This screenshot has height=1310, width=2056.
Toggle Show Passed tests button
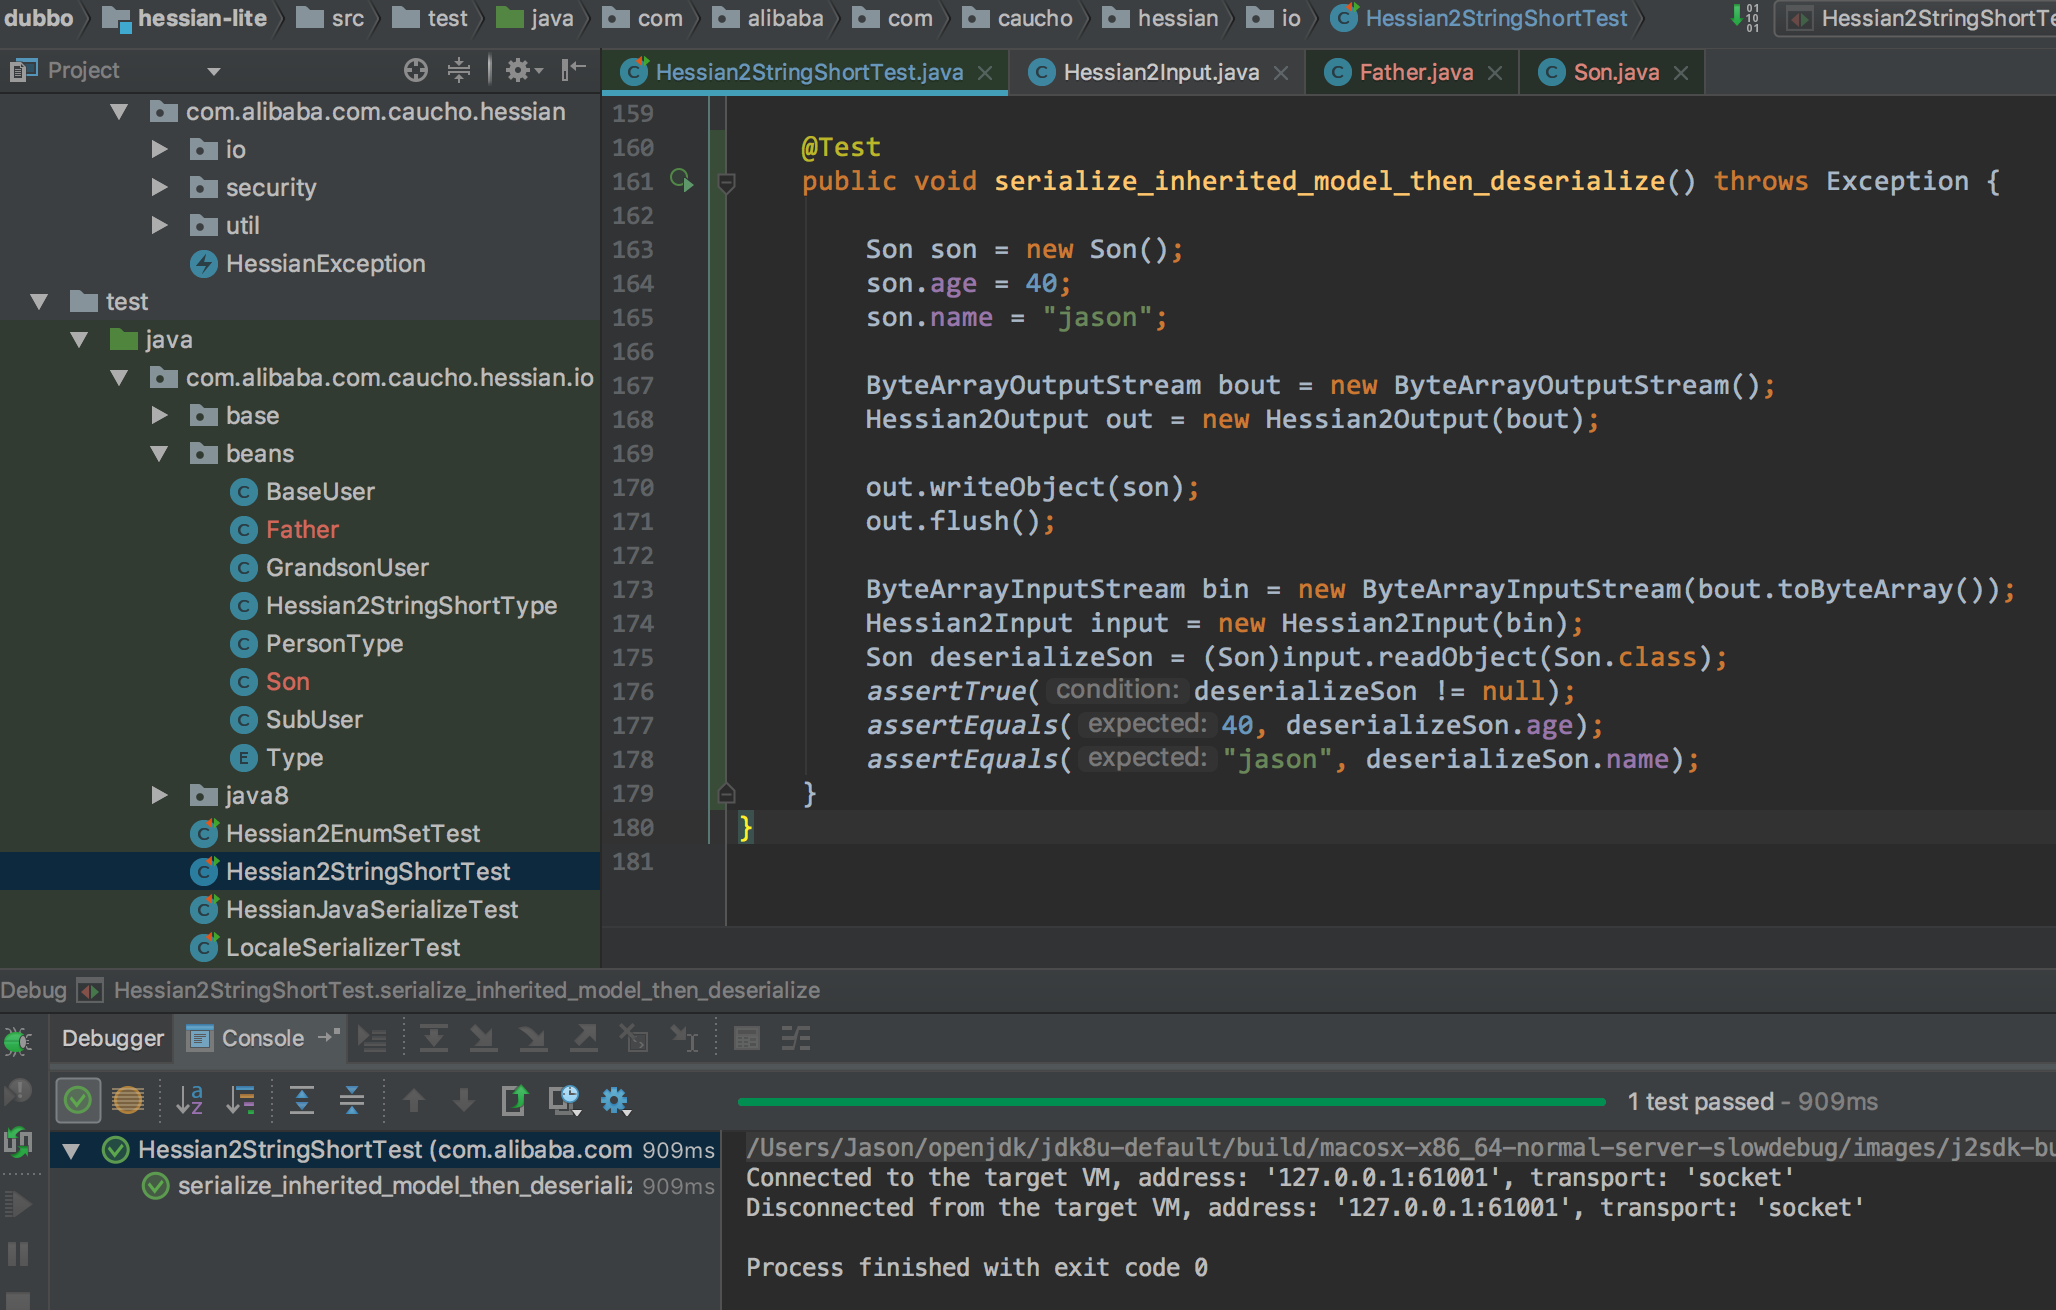(78, 1101)
